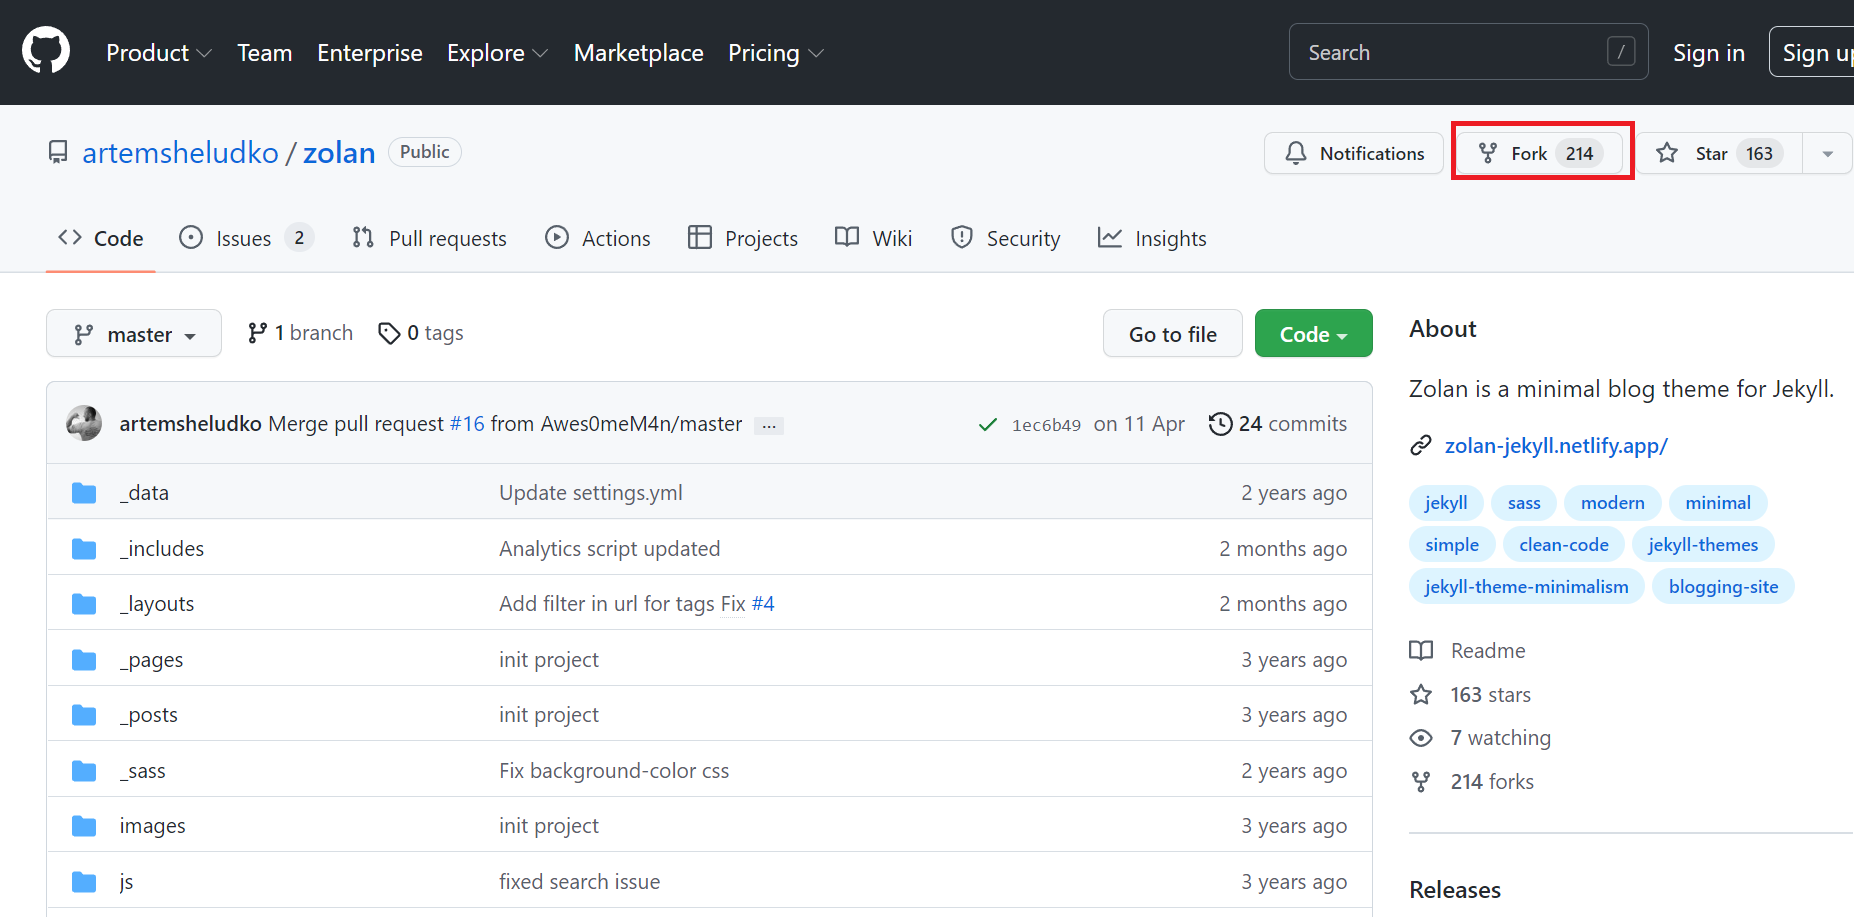
Task: Click the Readme book icon
Action: pos(1421,651)
